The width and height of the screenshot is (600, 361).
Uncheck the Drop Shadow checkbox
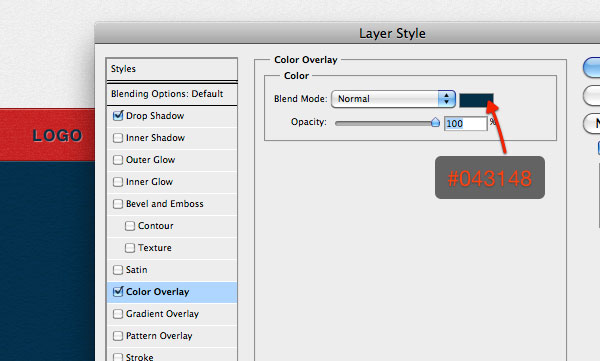click(118, 116)
